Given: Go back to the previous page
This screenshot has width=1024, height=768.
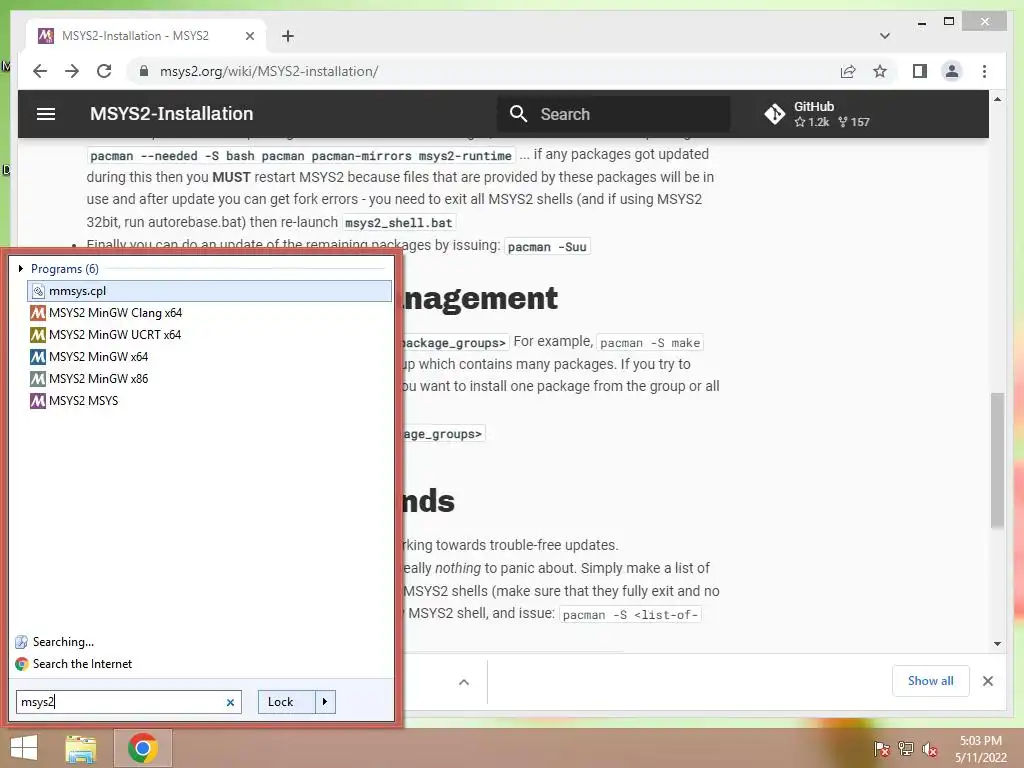Looking at the screenshot, I should click(x=40, y=71).
